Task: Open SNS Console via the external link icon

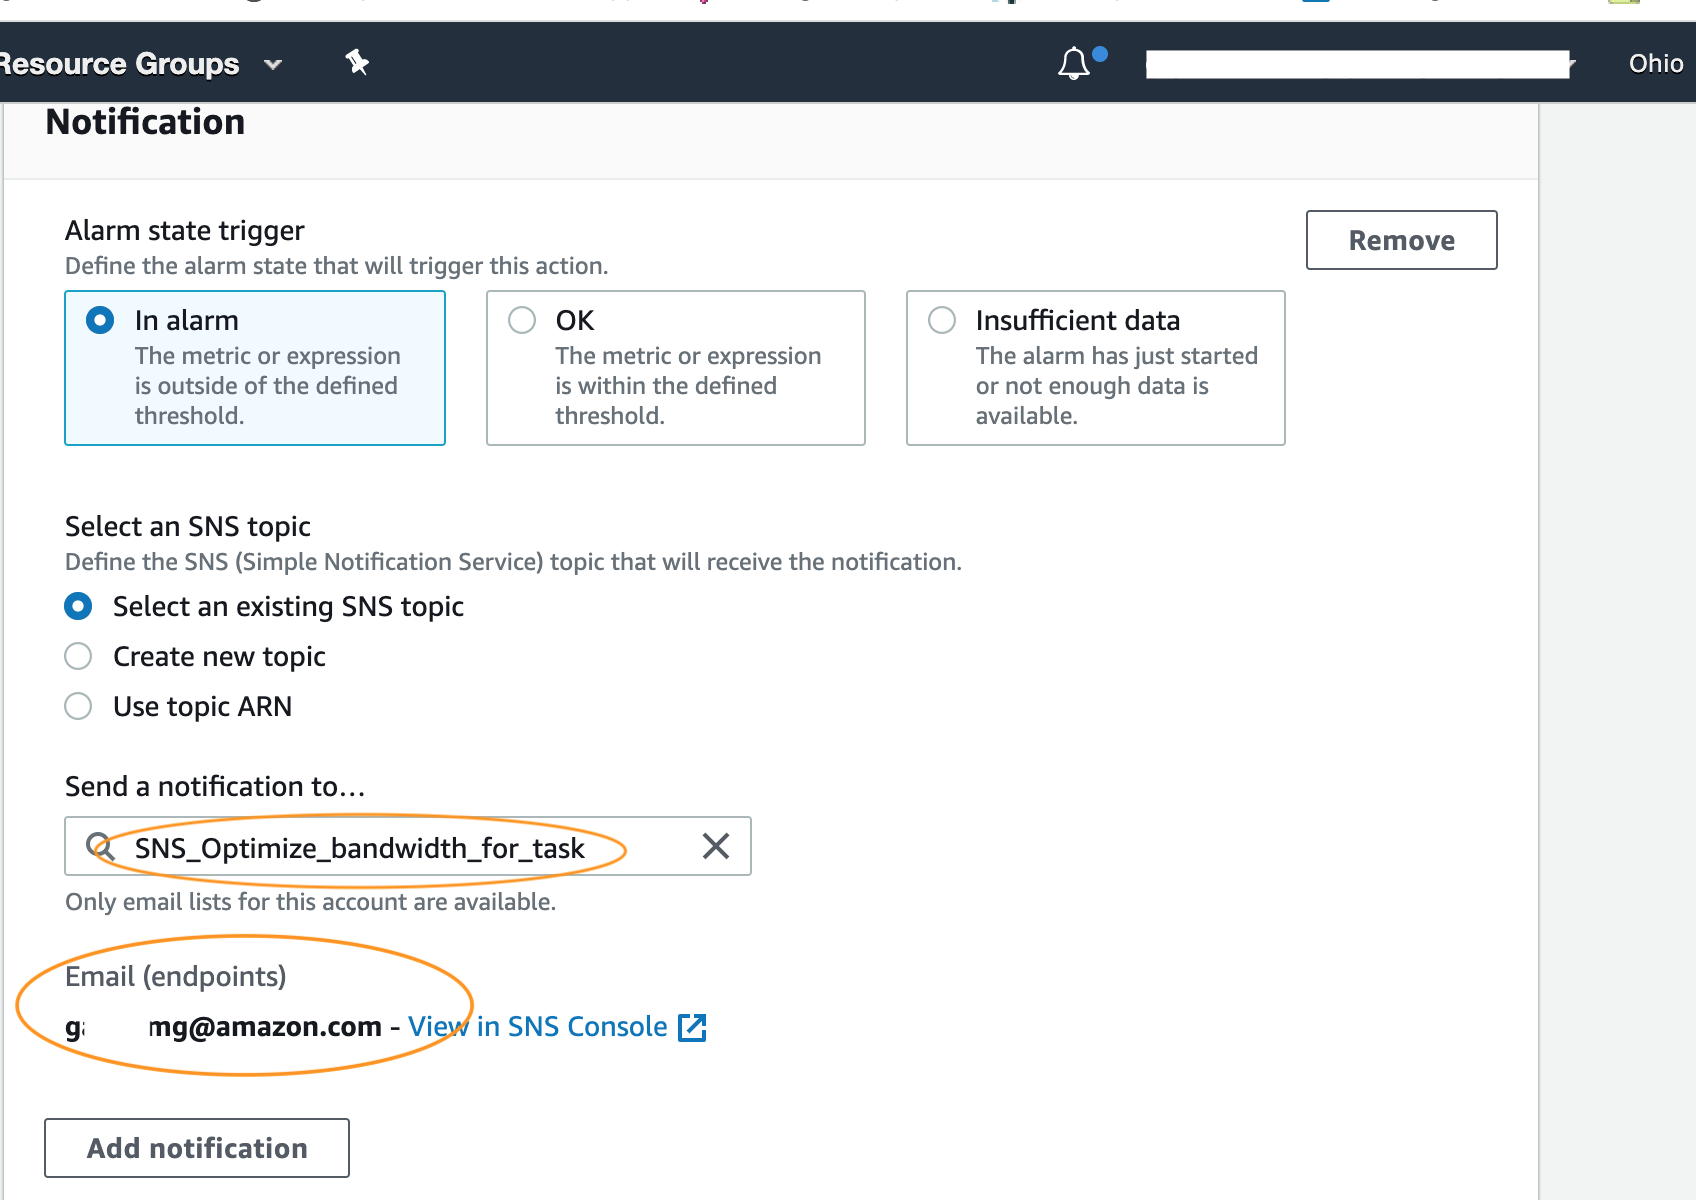Action: (x=692, y=1027)
